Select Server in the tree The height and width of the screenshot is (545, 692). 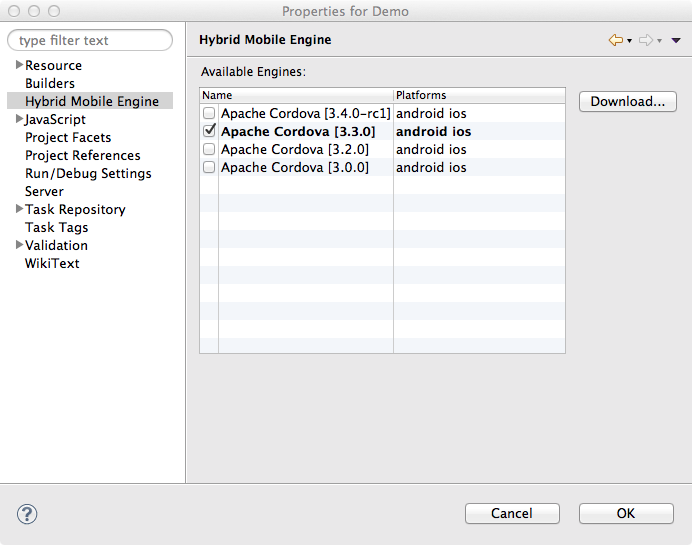(x=44, y=192)
